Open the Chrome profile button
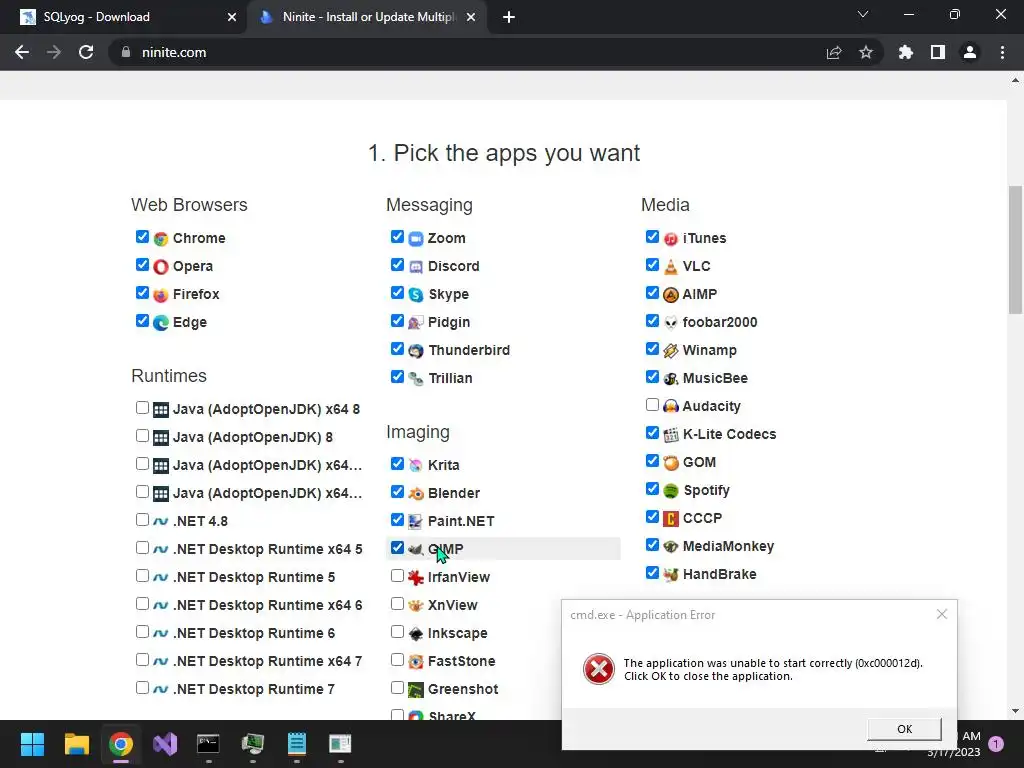This screenshot has width=1024, height=768. (970, 52)
